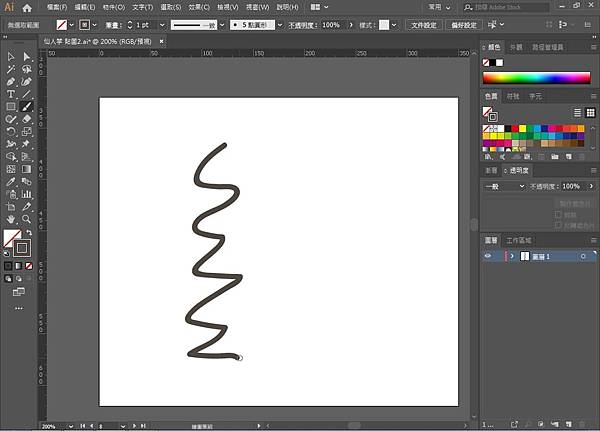Select the Direct Selection tool

click(x=26, y=57)
